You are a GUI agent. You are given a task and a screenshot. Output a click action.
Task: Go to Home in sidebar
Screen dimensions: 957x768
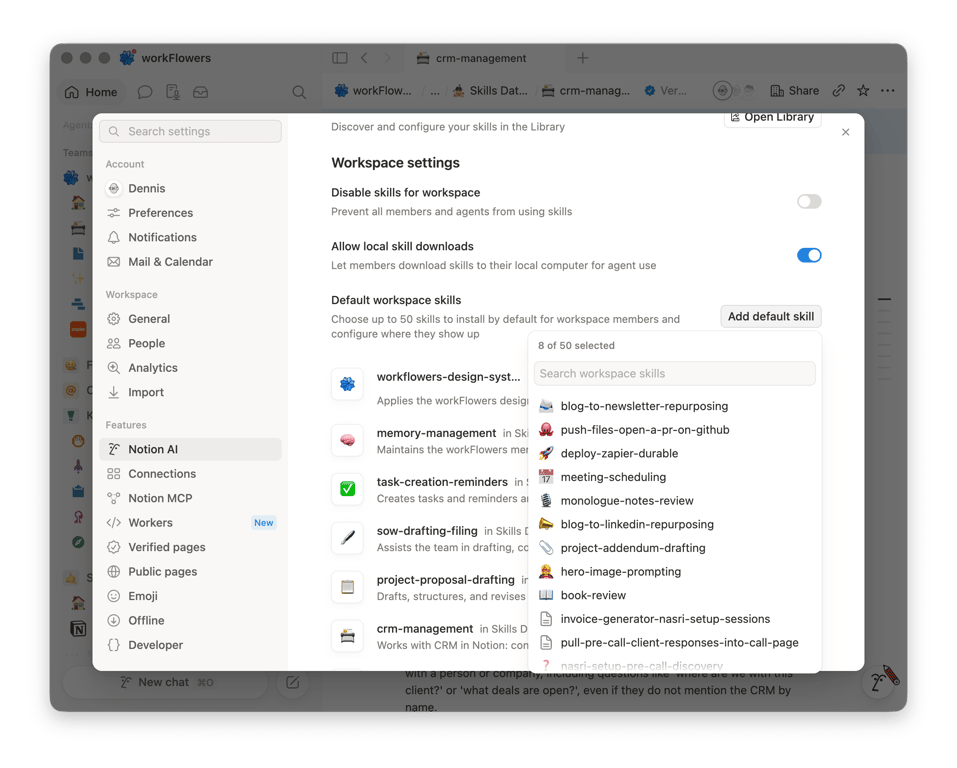coord(92,92)
